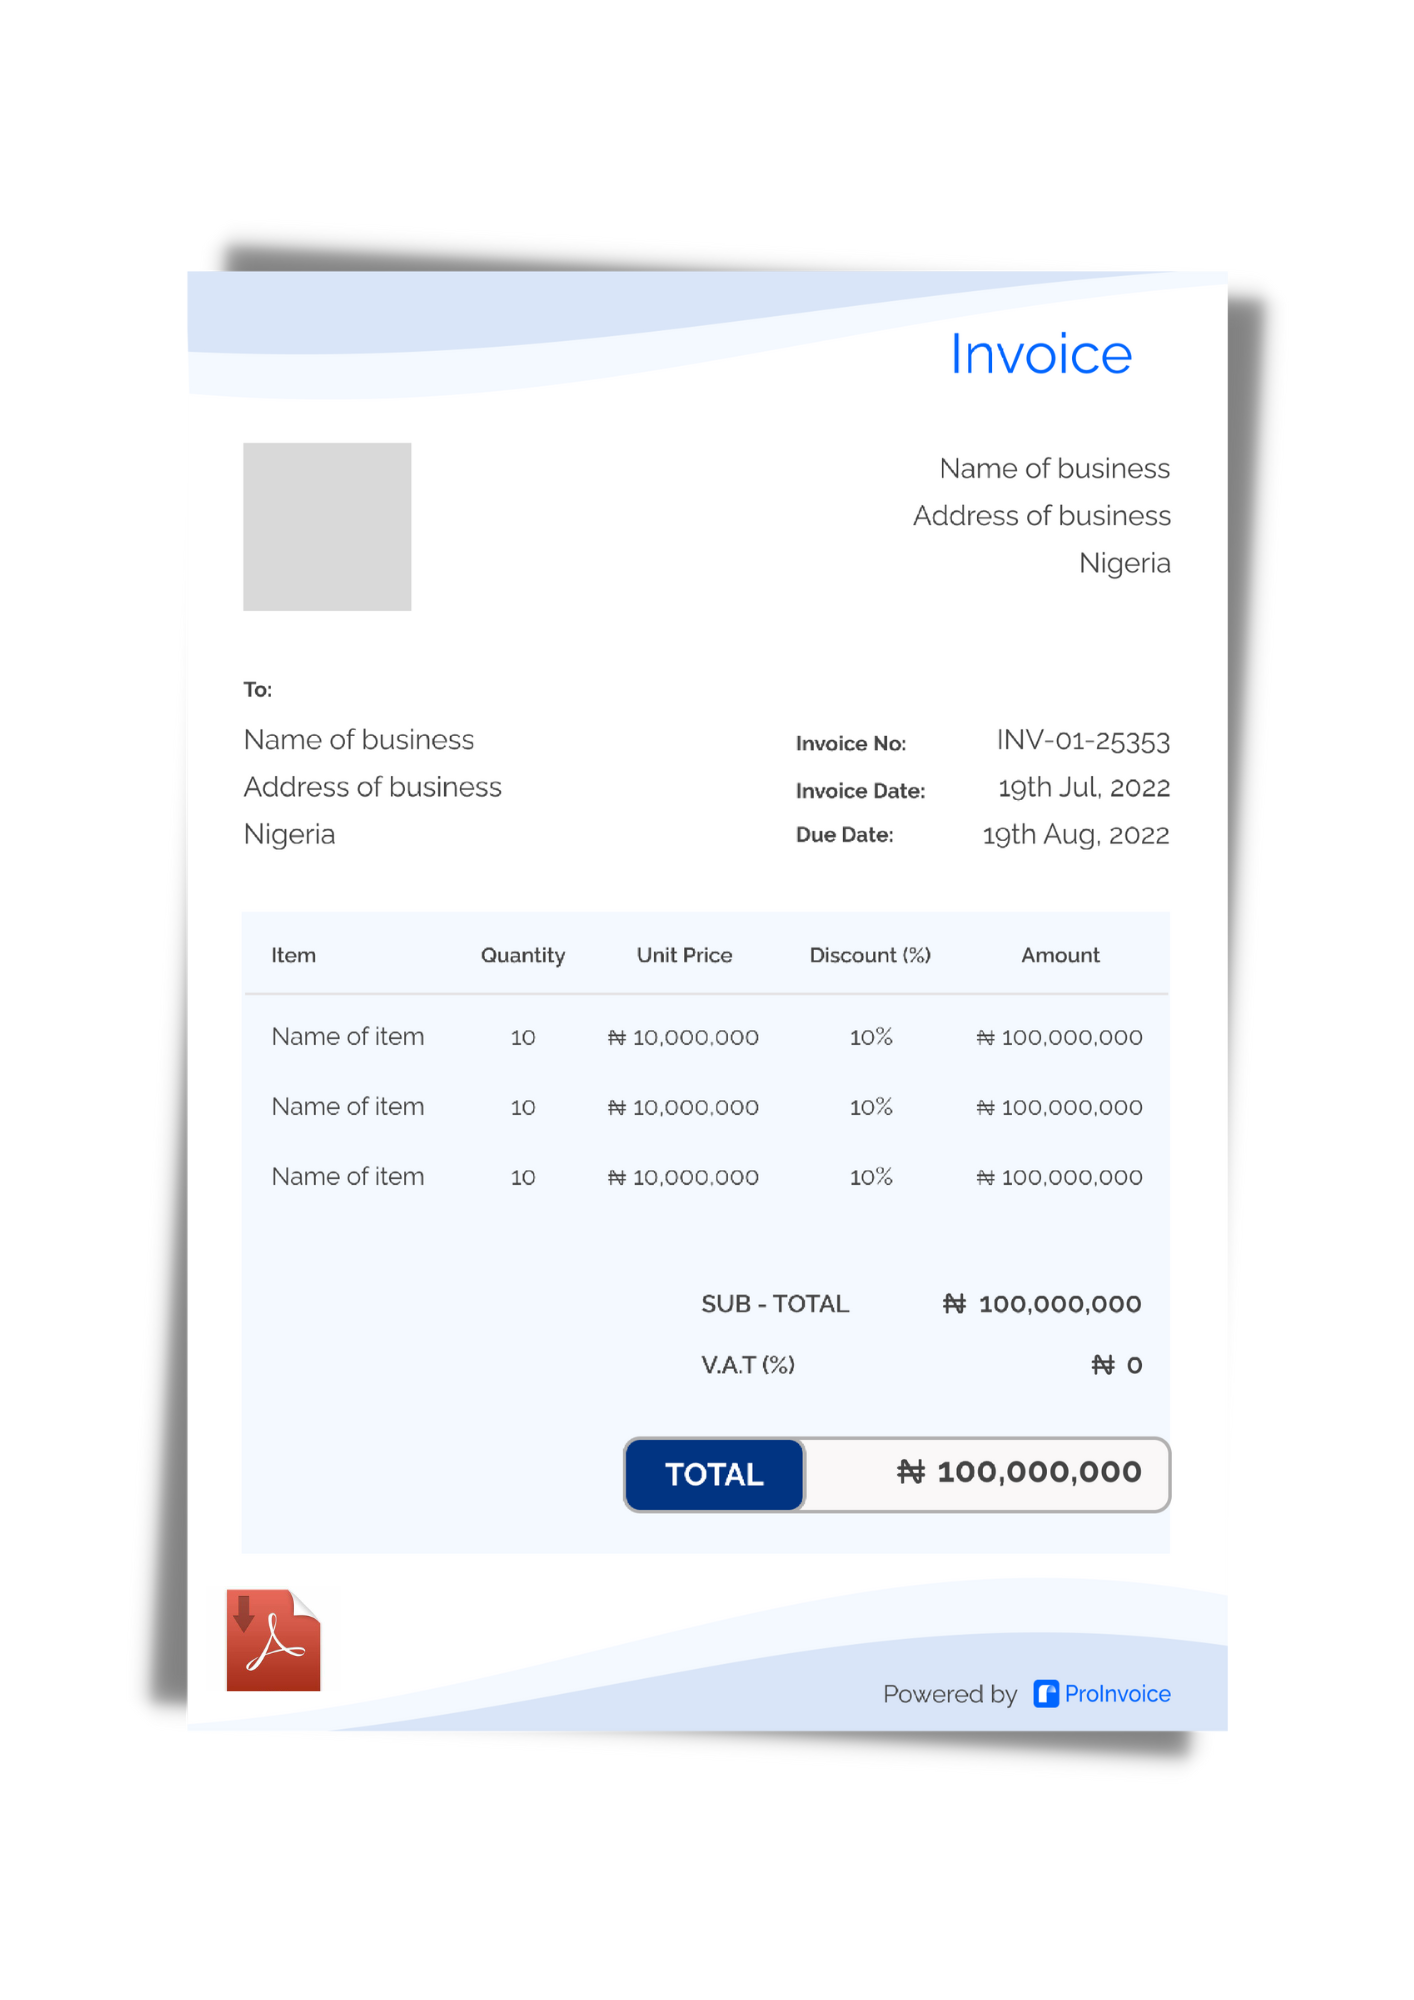Viewport: 1414px width, 2000px height.
Task: Click the Powered by text
Action: tap(948, 1694)
